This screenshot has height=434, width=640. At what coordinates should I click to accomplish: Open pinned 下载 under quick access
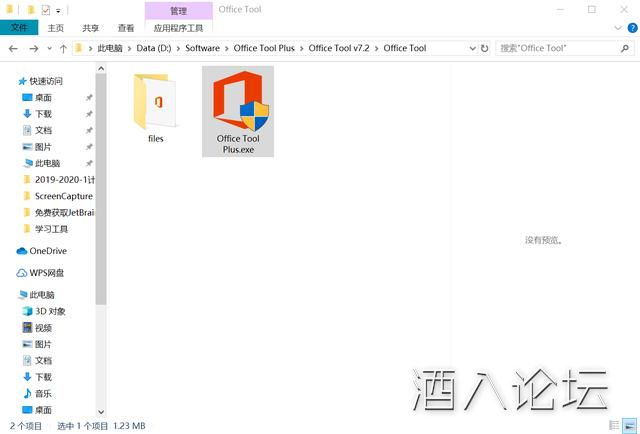(x=43, y=114)
